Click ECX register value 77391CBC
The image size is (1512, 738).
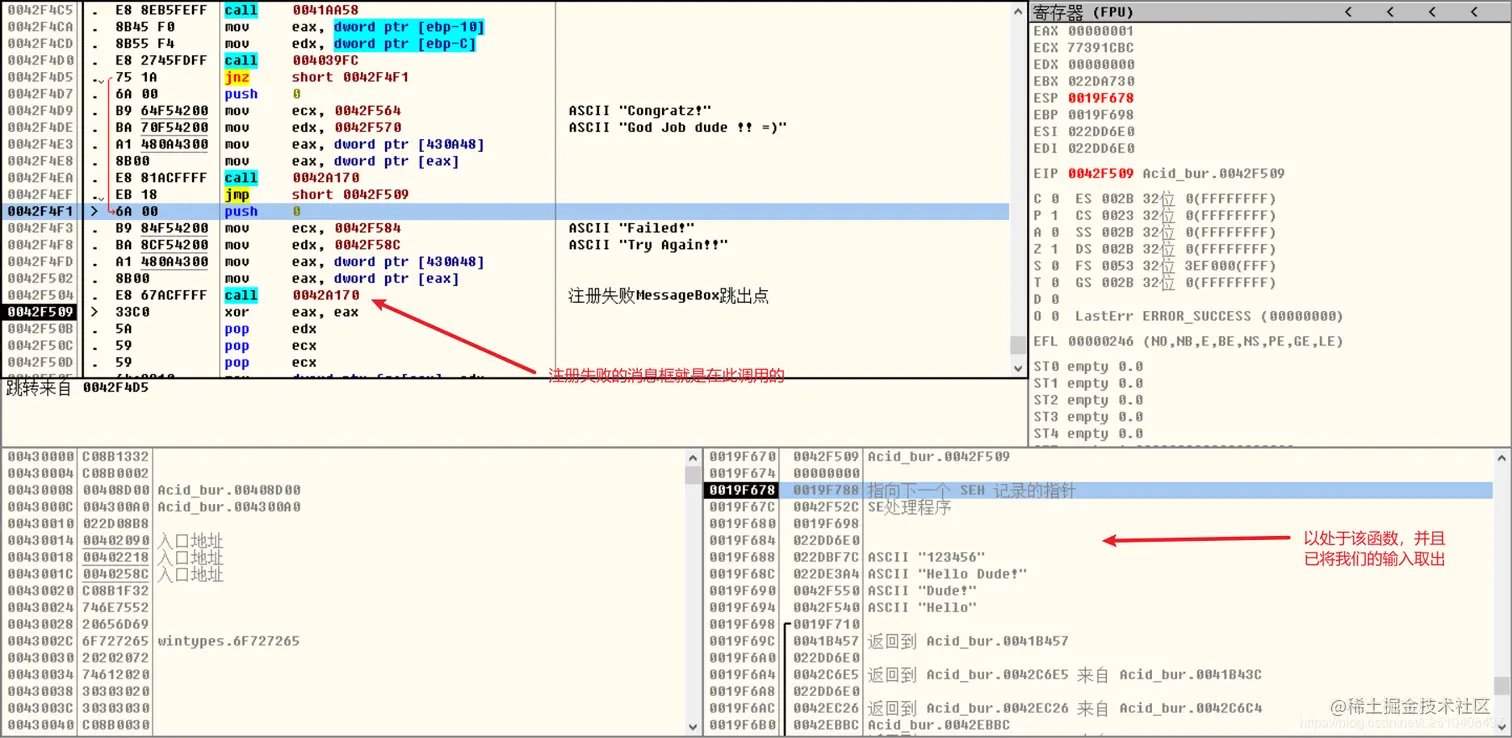coord(1101,48)
